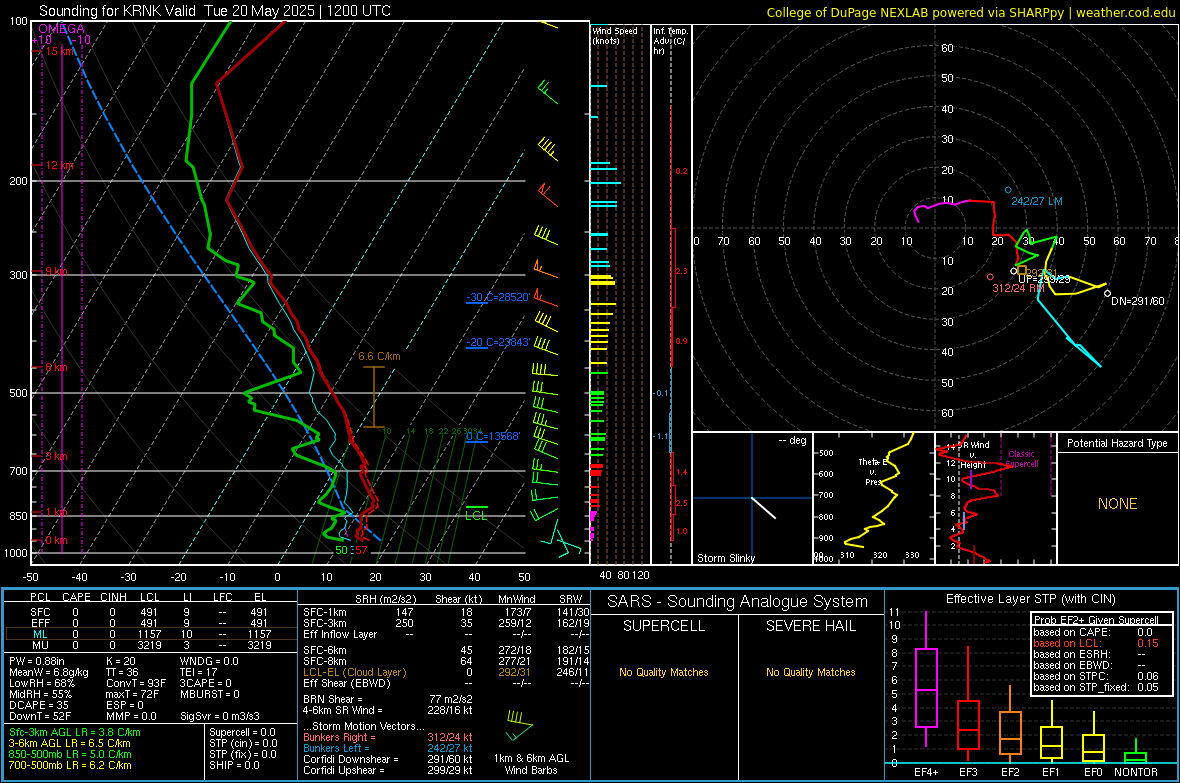This screenshot has height=783, width=1180.
Task: Click the red 'Bunkers Right =' label
Action: point(339,737)
